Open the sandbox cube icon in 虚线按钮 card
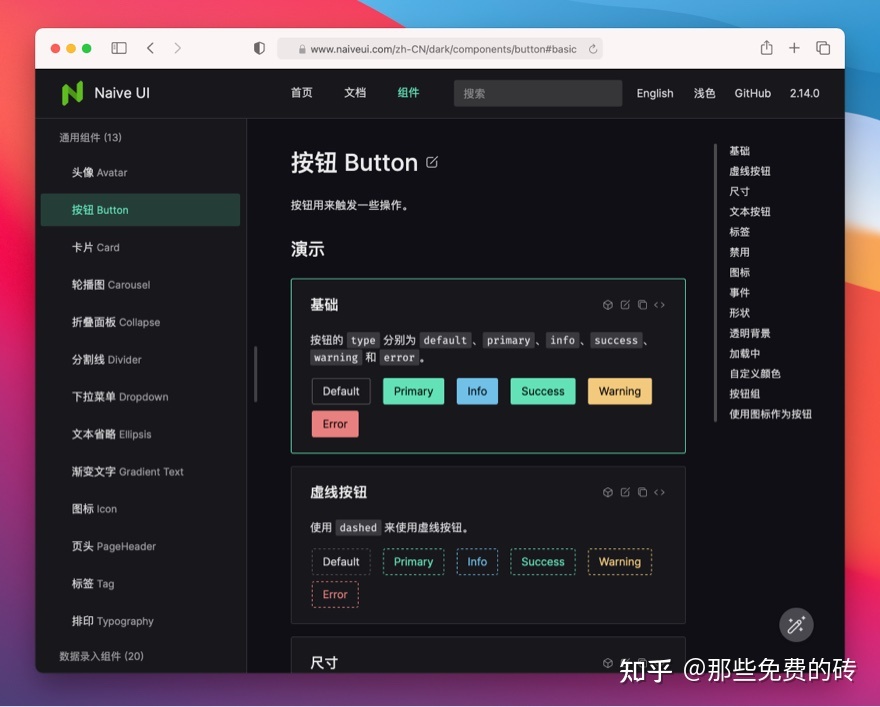 [x=608, y=492]
